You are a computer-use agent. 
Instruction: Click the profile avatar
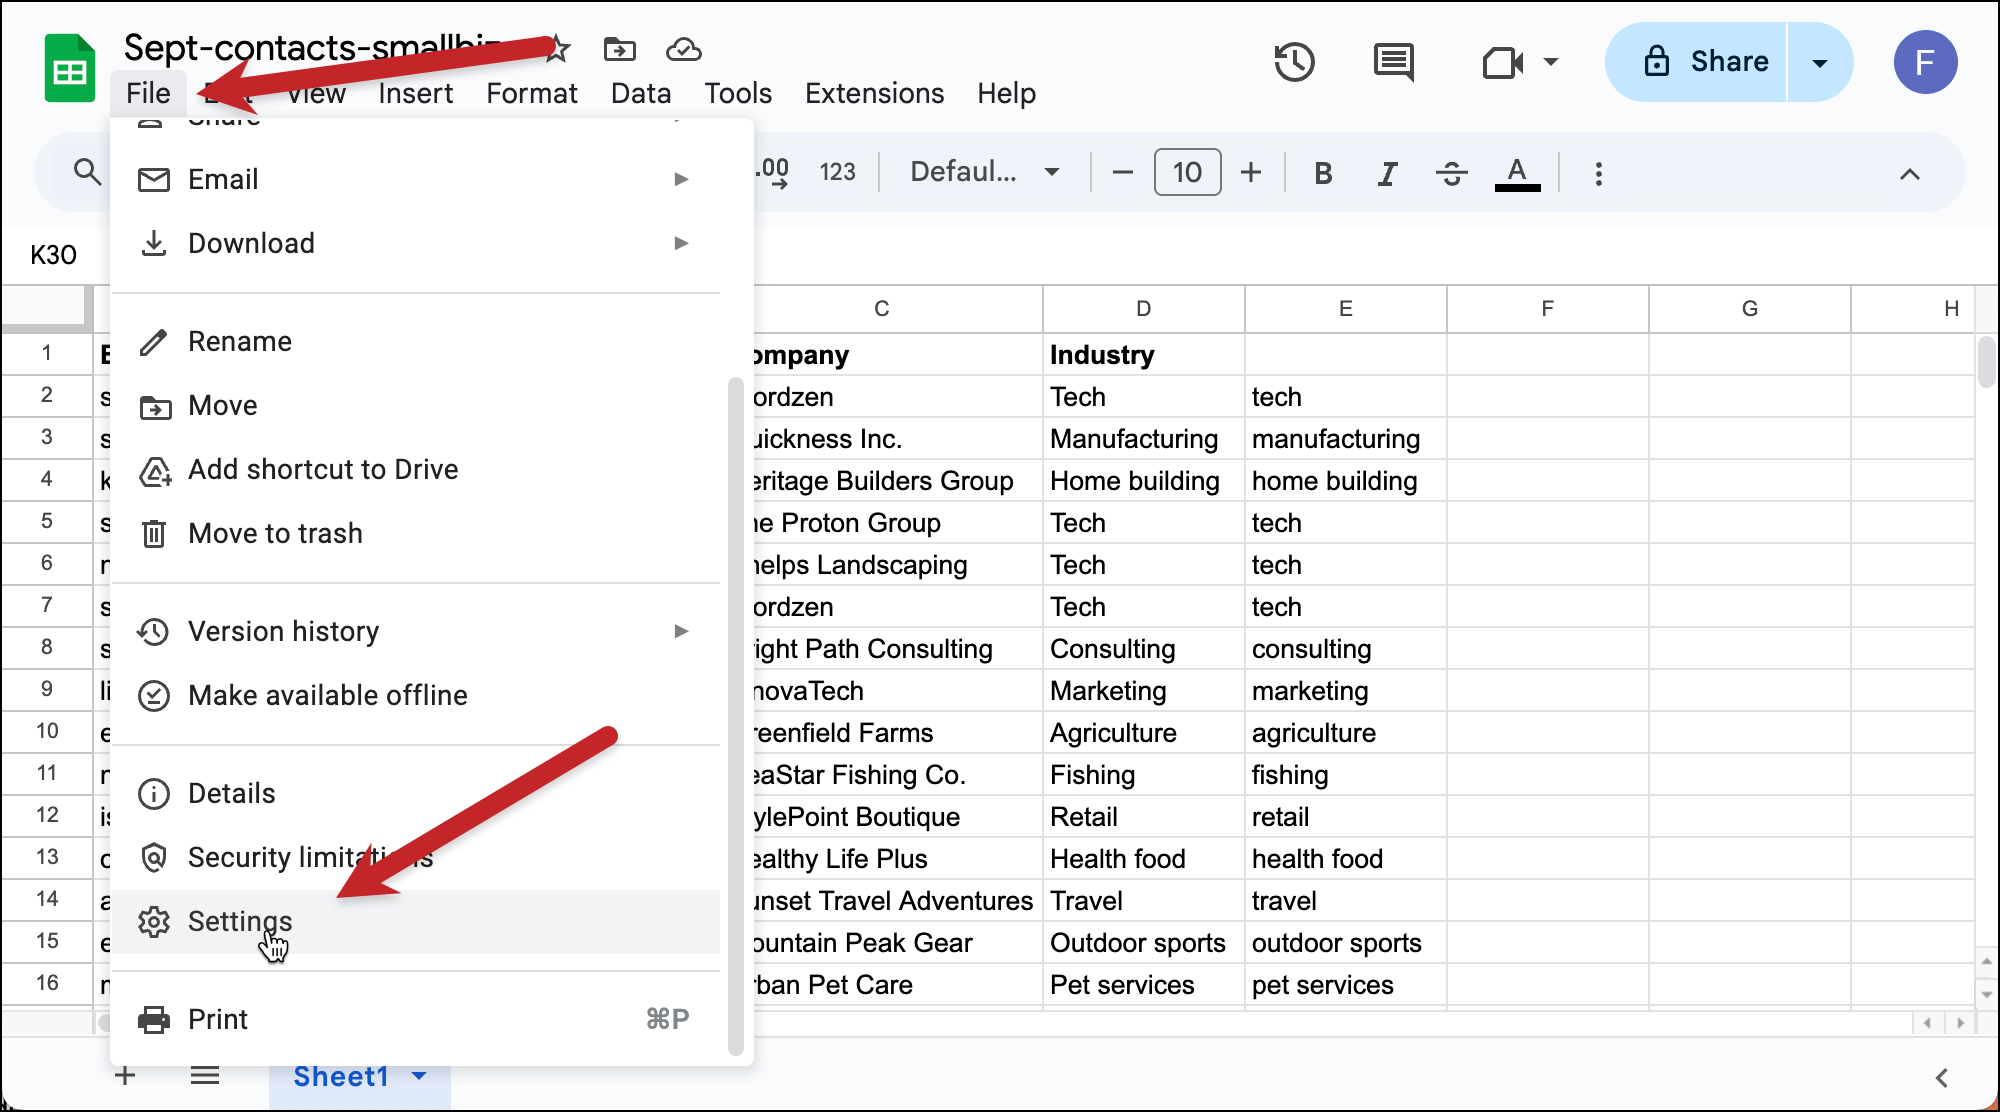coord(1926,62)
